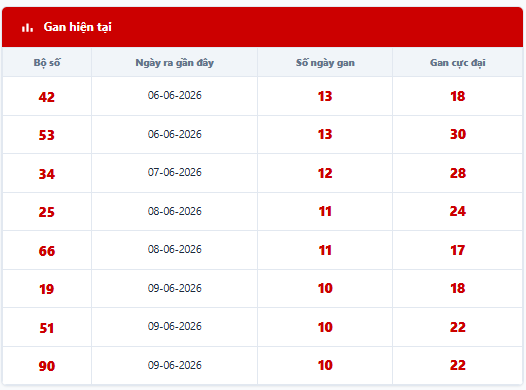The height and width of the screenshot is (390, 526).
Task: Click the 'Gan cực đại' column header
Action: click(458, 63)
